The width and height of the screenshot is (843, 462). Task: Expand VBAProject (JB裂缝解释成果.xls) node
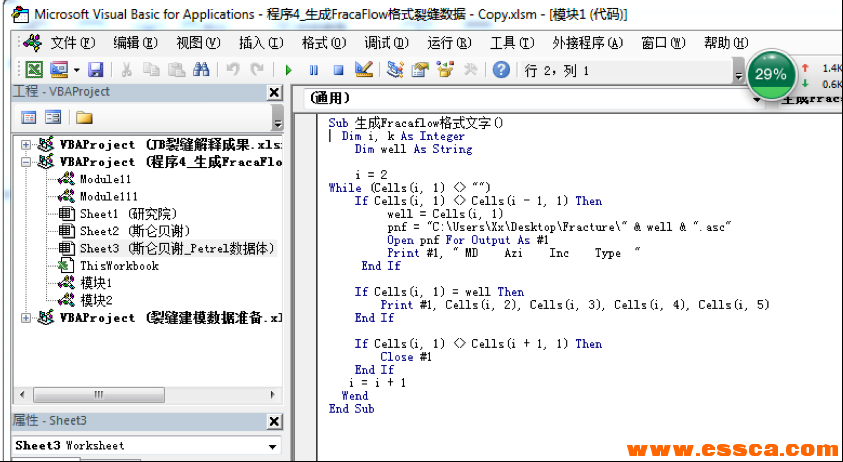tap(26, 145)
